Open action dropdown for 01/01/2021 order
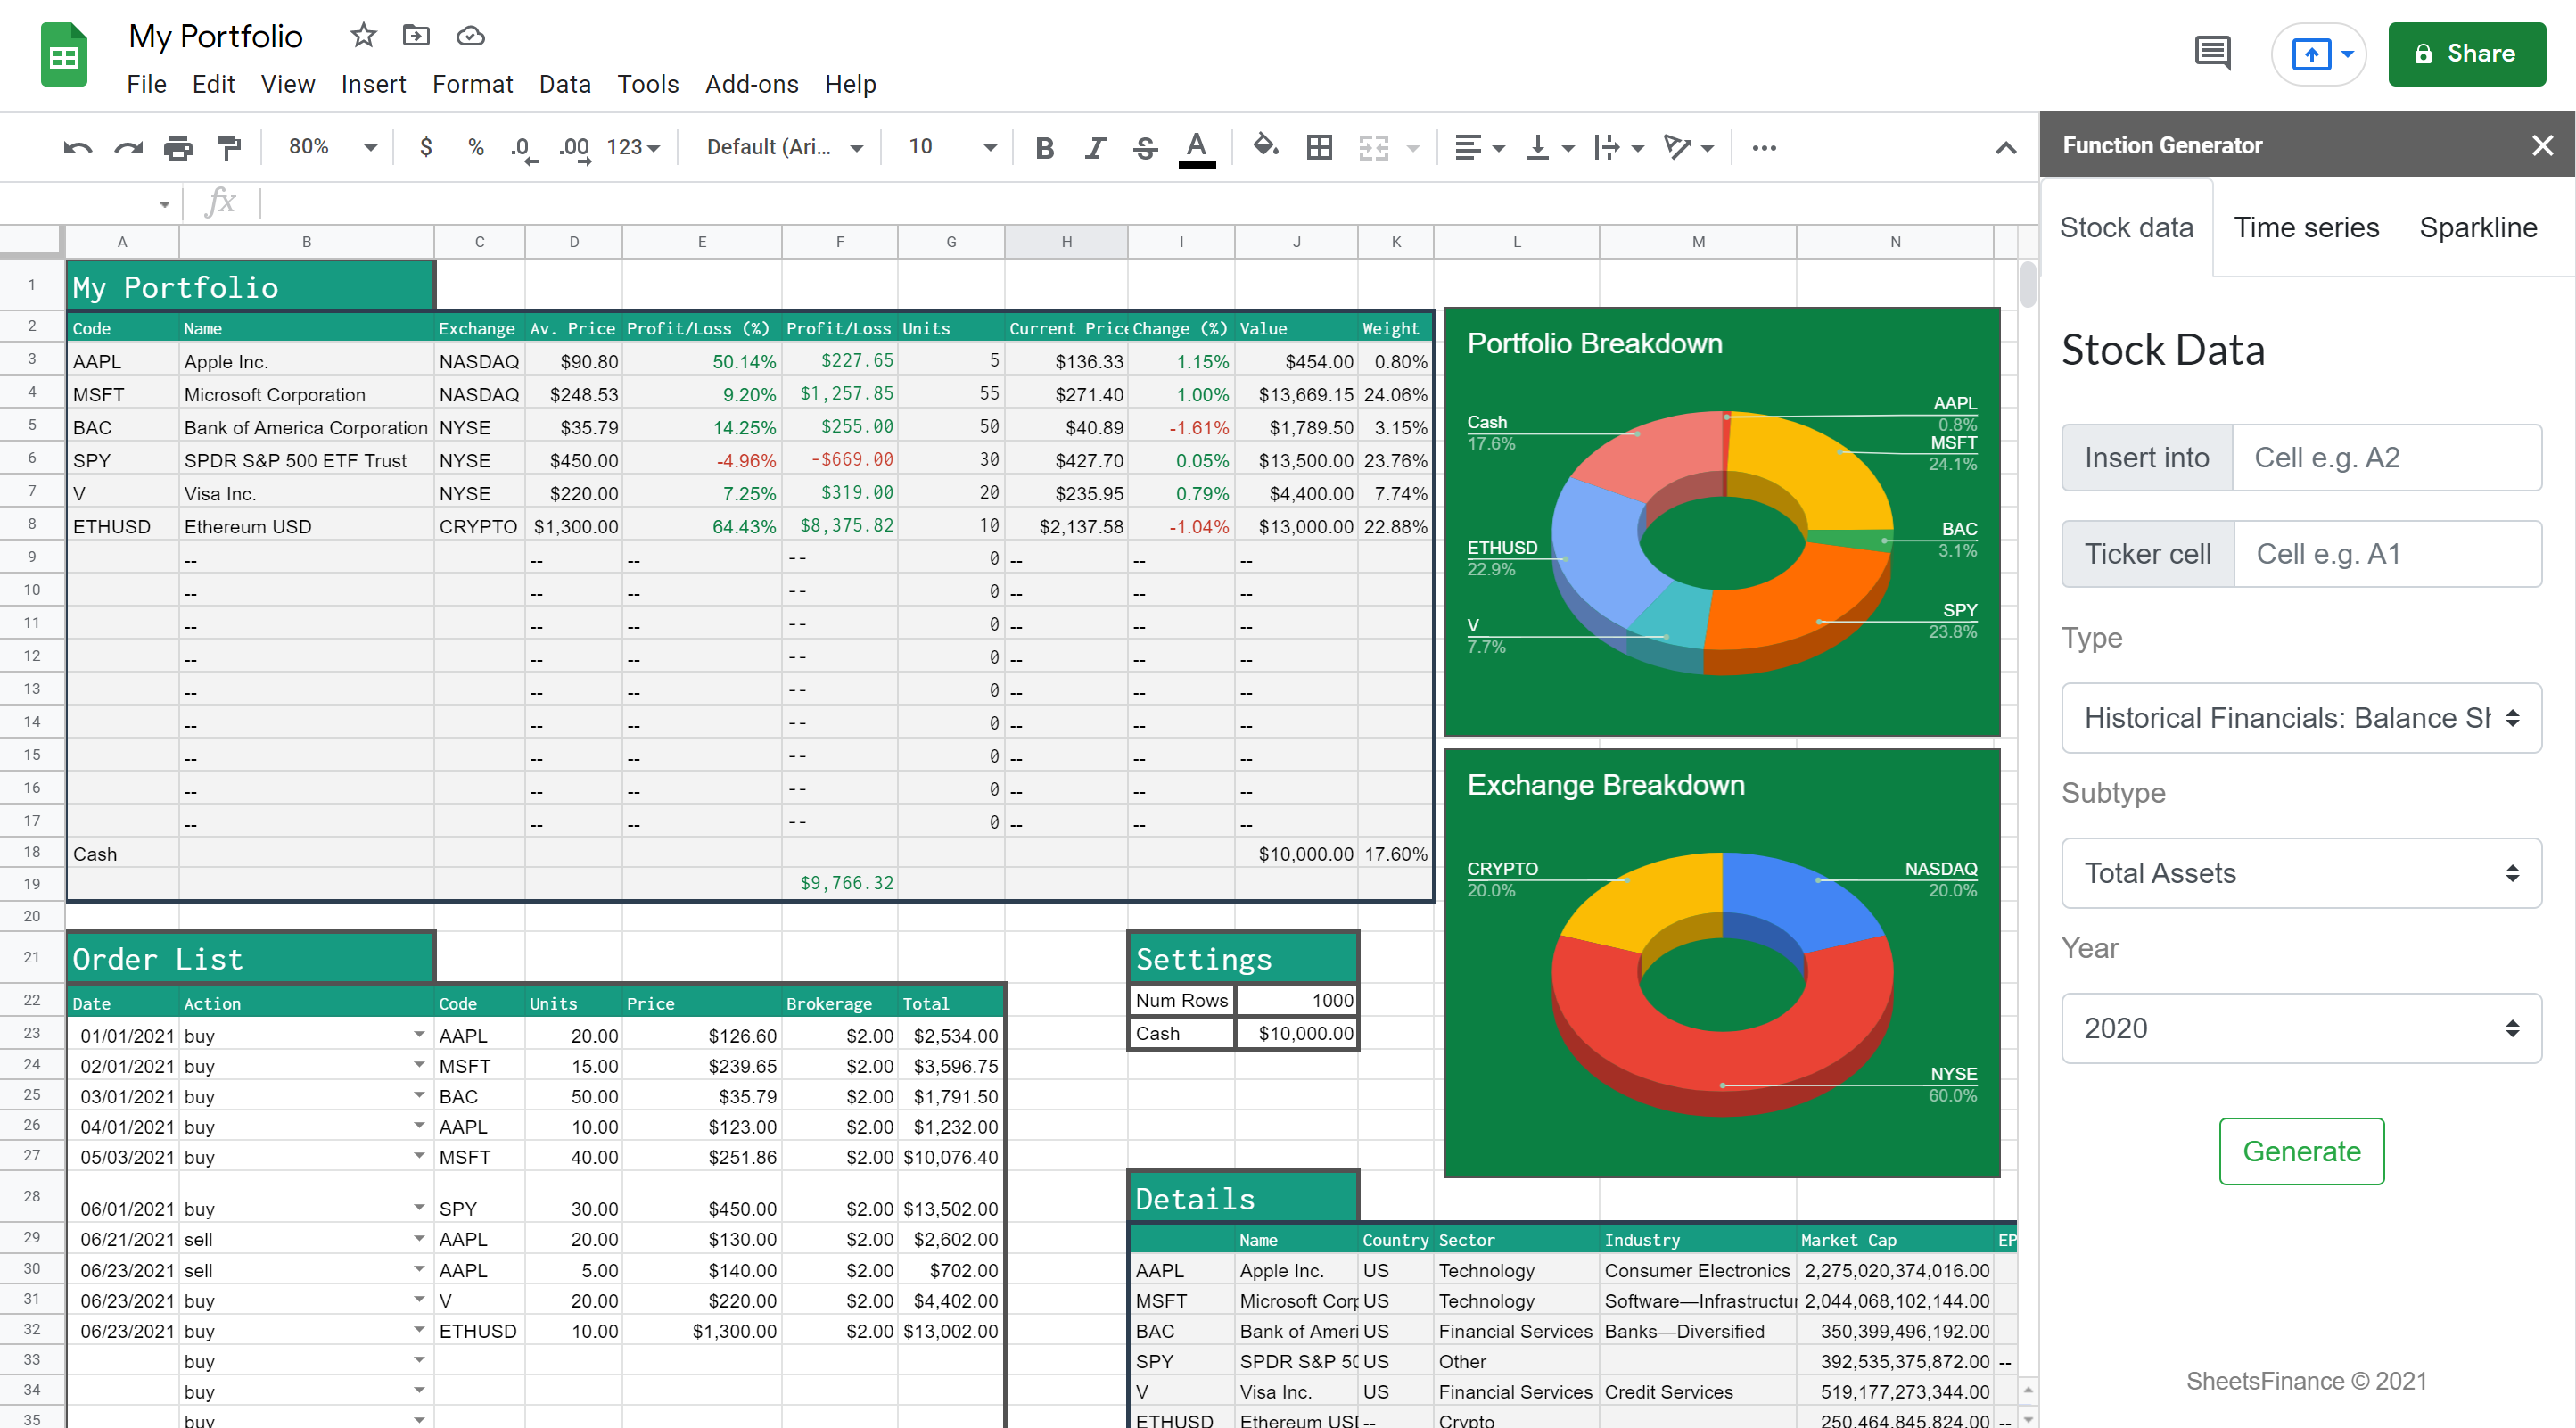Image resolution: width=2576 pixels, height=1428 pixels. point(419,1035)
